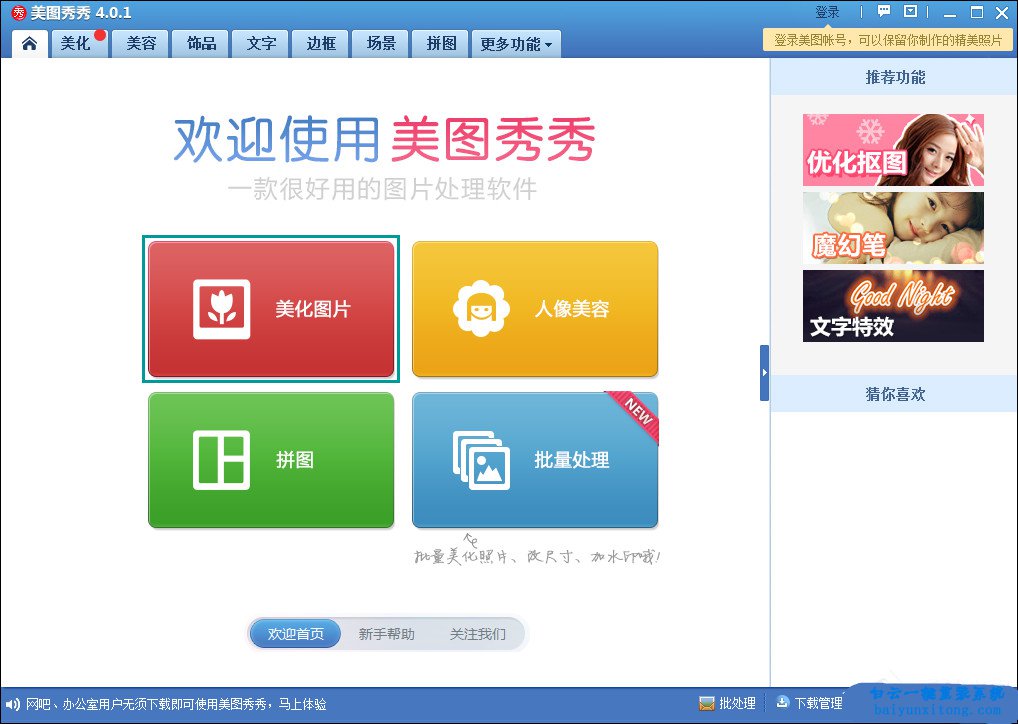Switch to the 边框 tab

coord(321,44)
